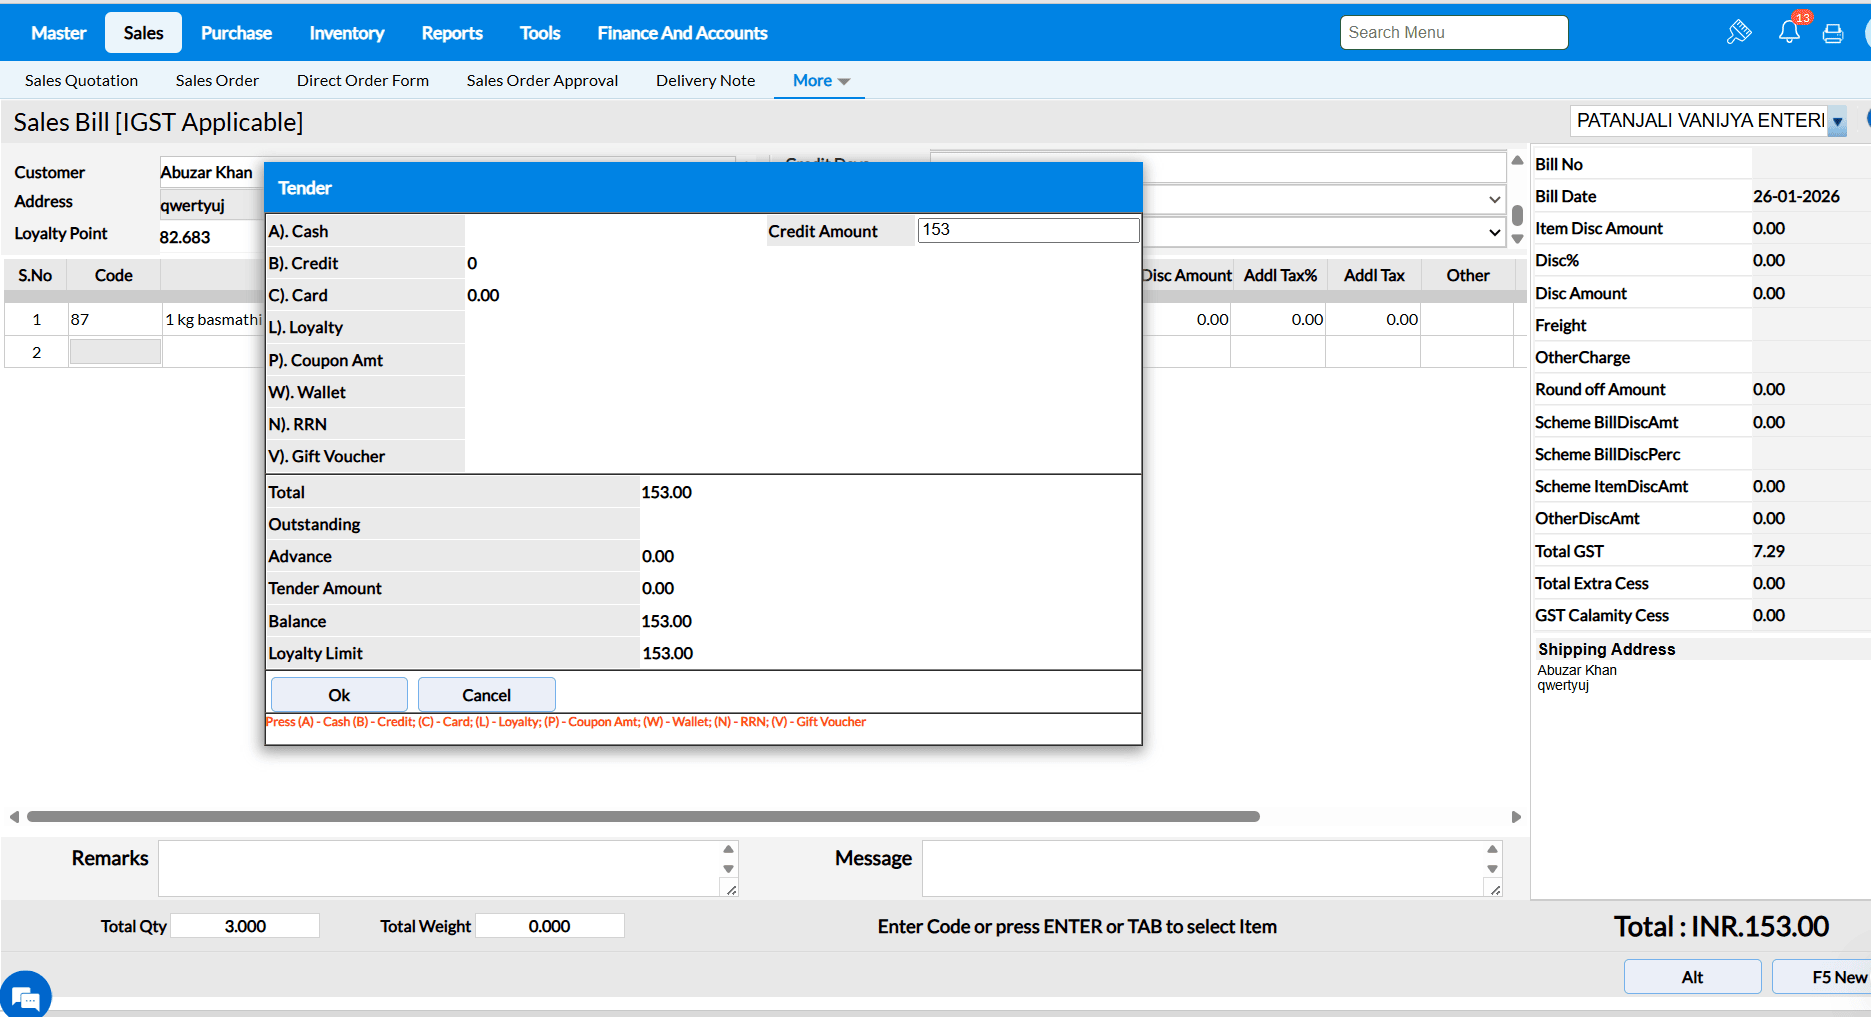This screenshot has height=1017, width=1871.
Task: Click the printer icon in header
Action: 1833,34
